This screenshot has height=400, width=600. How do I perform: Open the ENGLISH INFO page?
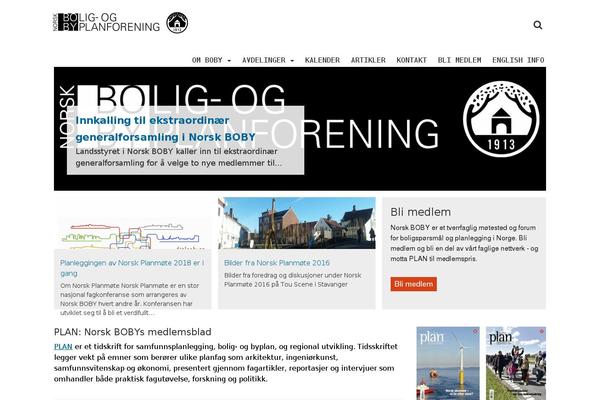(x=518, y=60)
